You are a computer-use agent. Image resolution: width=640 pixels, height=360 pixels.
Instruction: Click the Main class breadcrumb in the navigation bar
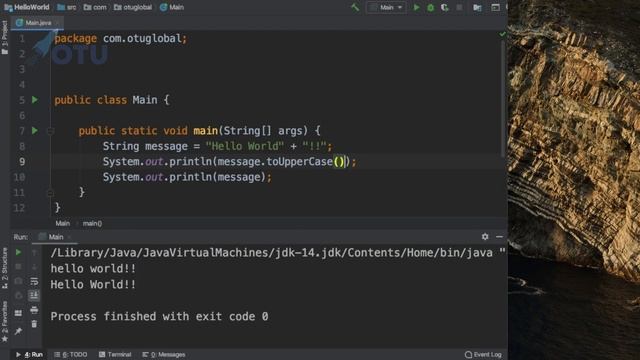(x=172, y=7)
